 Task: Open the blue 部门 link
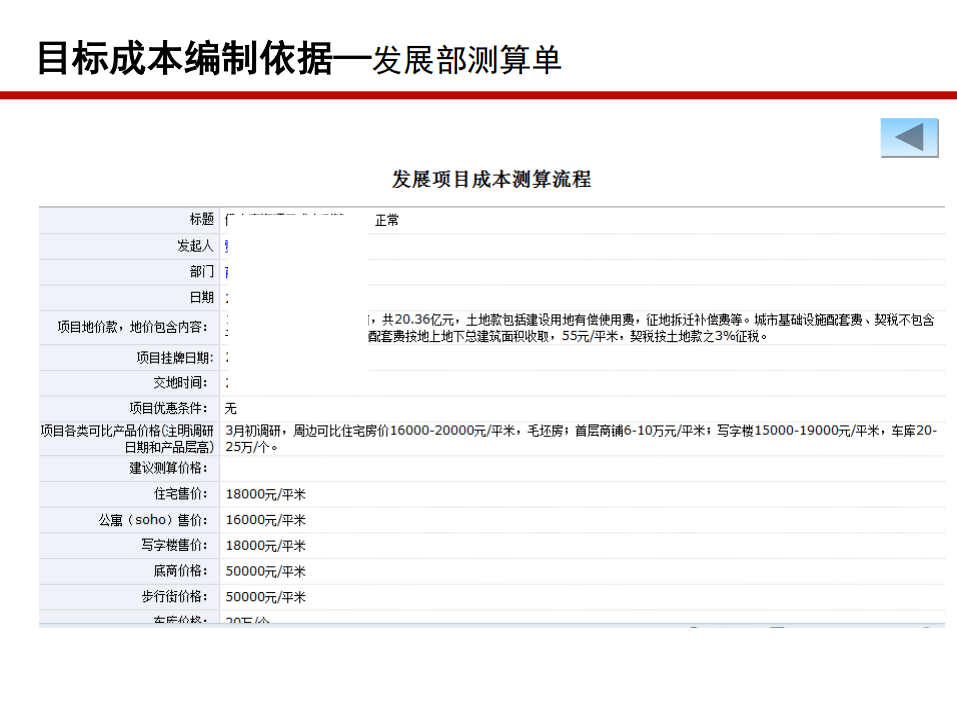click(x=228, y=272)
